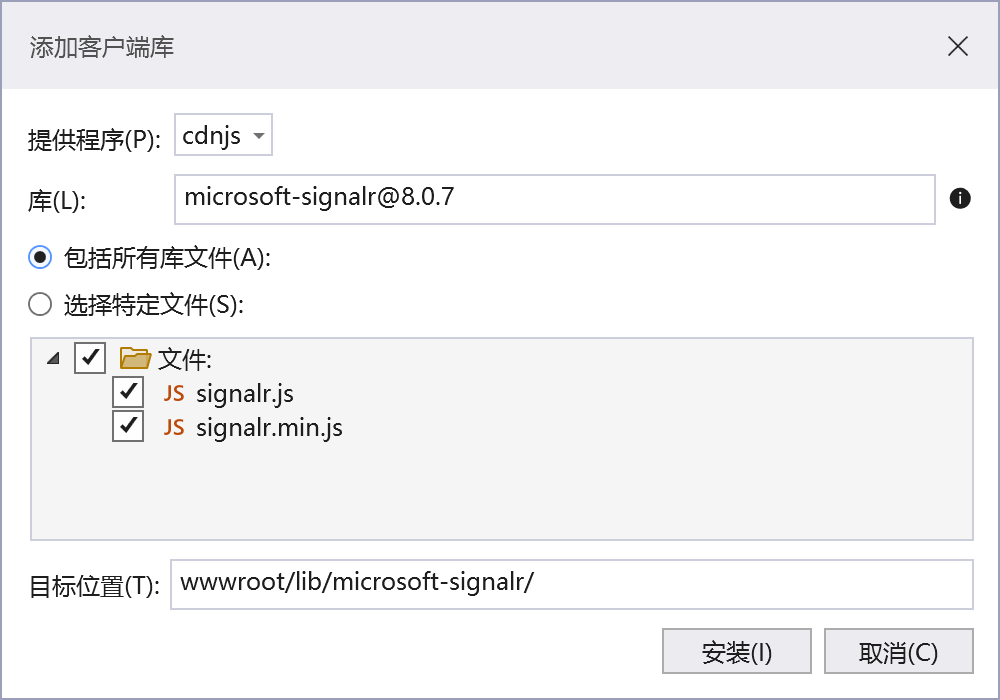Click the JS icon for signalr.js

tap(174, 393)
